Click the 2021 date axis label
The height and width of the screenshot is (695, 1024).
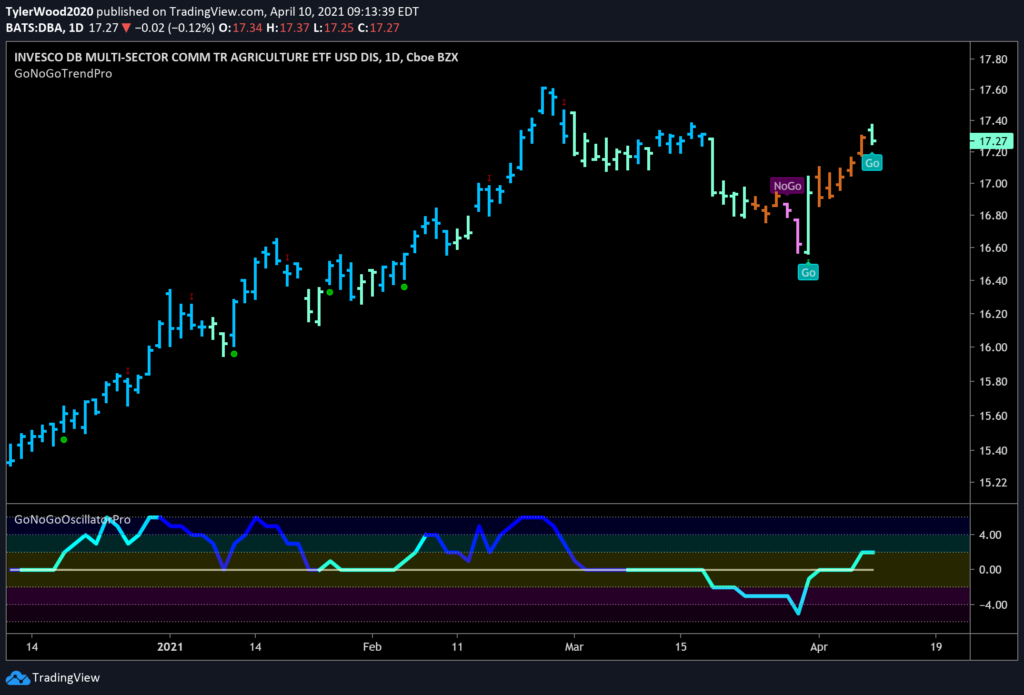[170, 647]
